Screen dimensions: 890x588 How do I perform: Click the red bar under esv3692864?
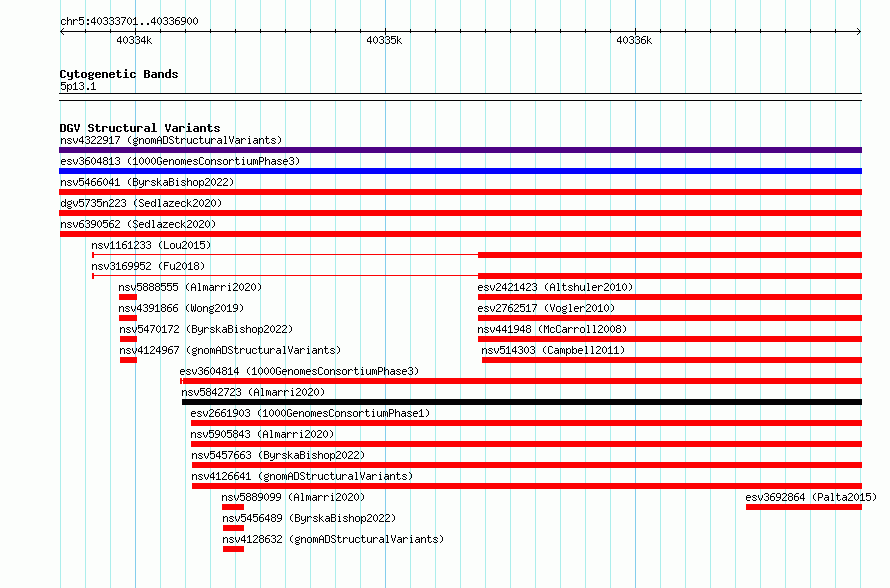[x=804, y=507]
